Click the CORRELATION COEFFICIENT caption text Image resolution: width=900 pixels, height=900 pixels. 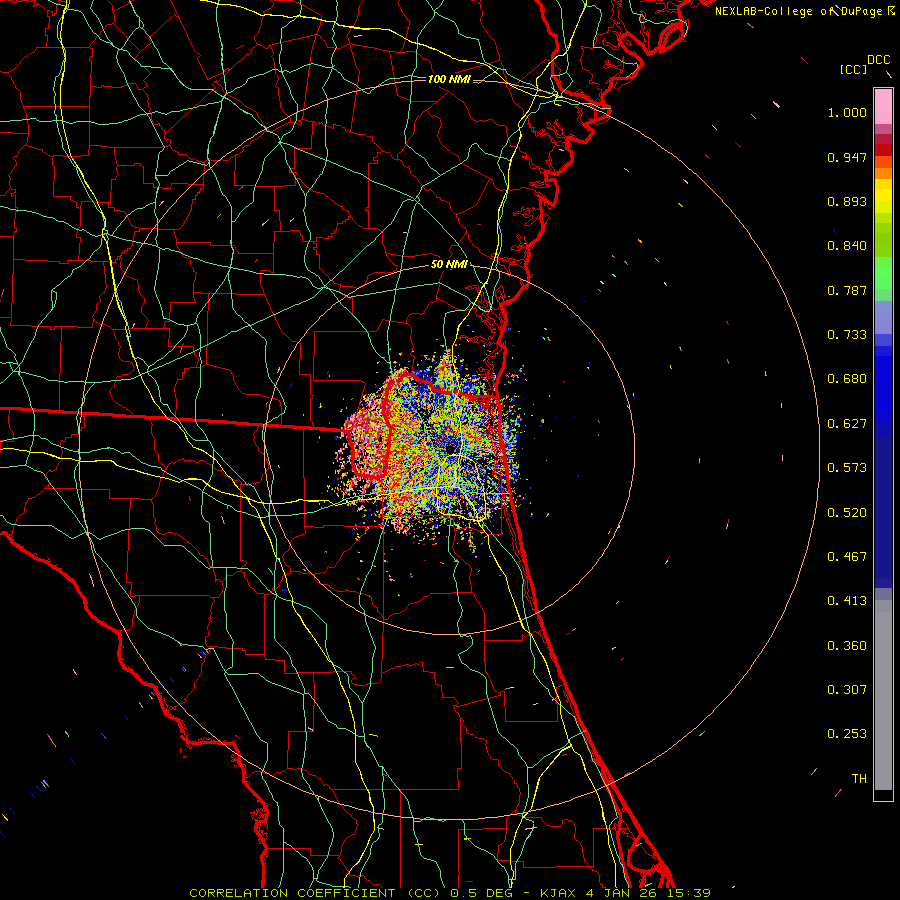click(292, 893)
